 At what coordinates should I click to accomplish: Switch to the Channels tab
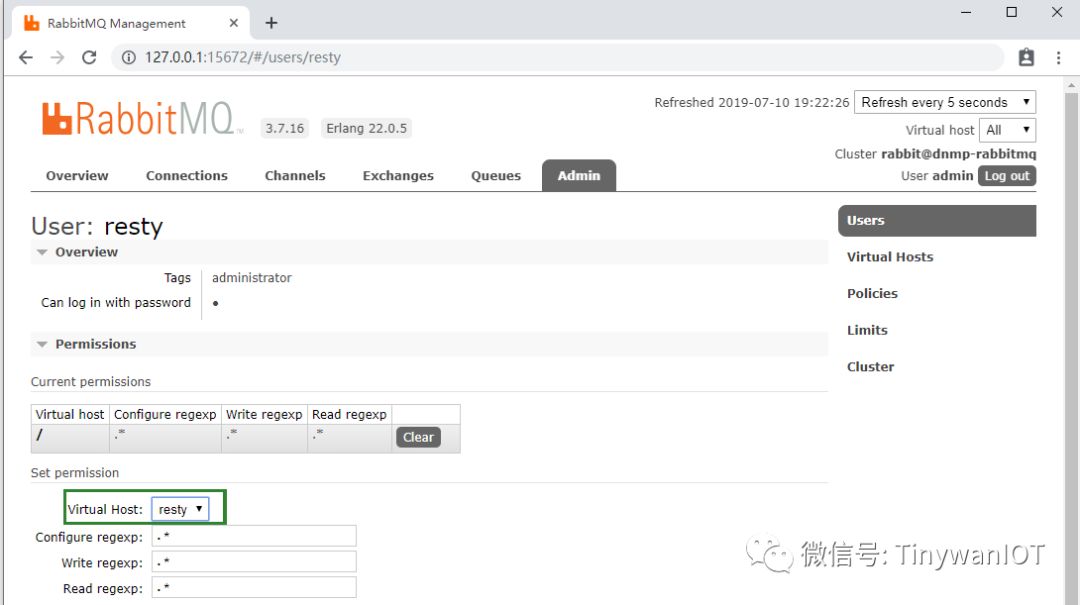pyautogui.click(x=295, y=176)
